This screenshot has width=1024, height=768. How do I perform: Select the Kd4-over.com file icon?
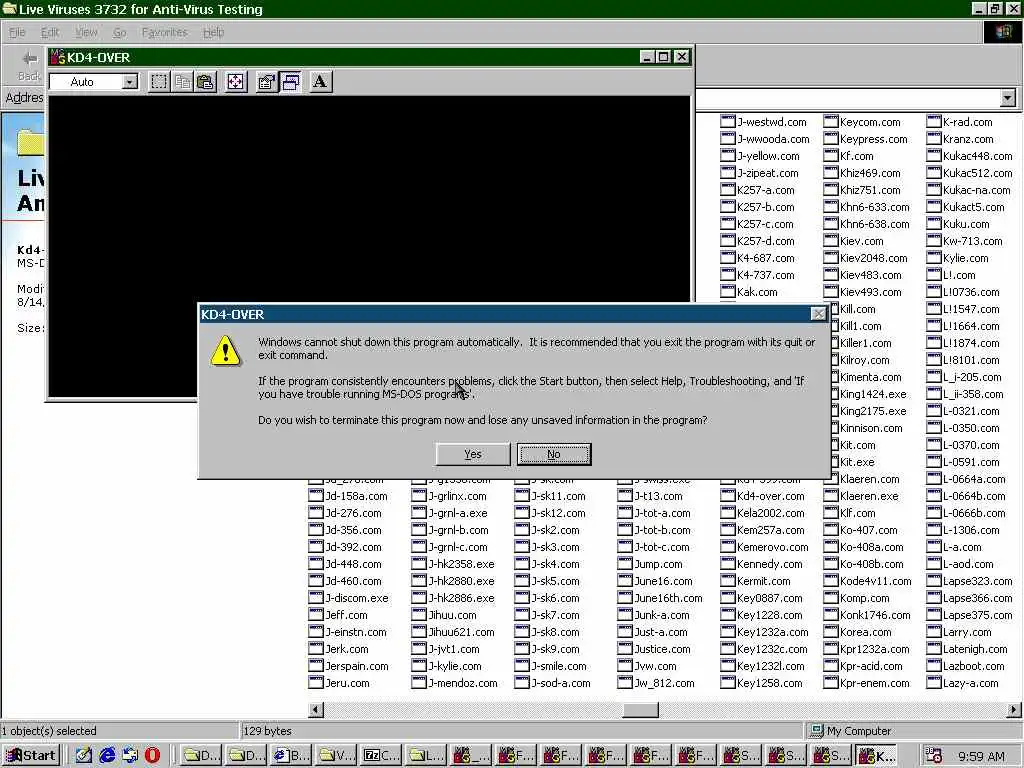pyautogui.click(x=728, y=496)
